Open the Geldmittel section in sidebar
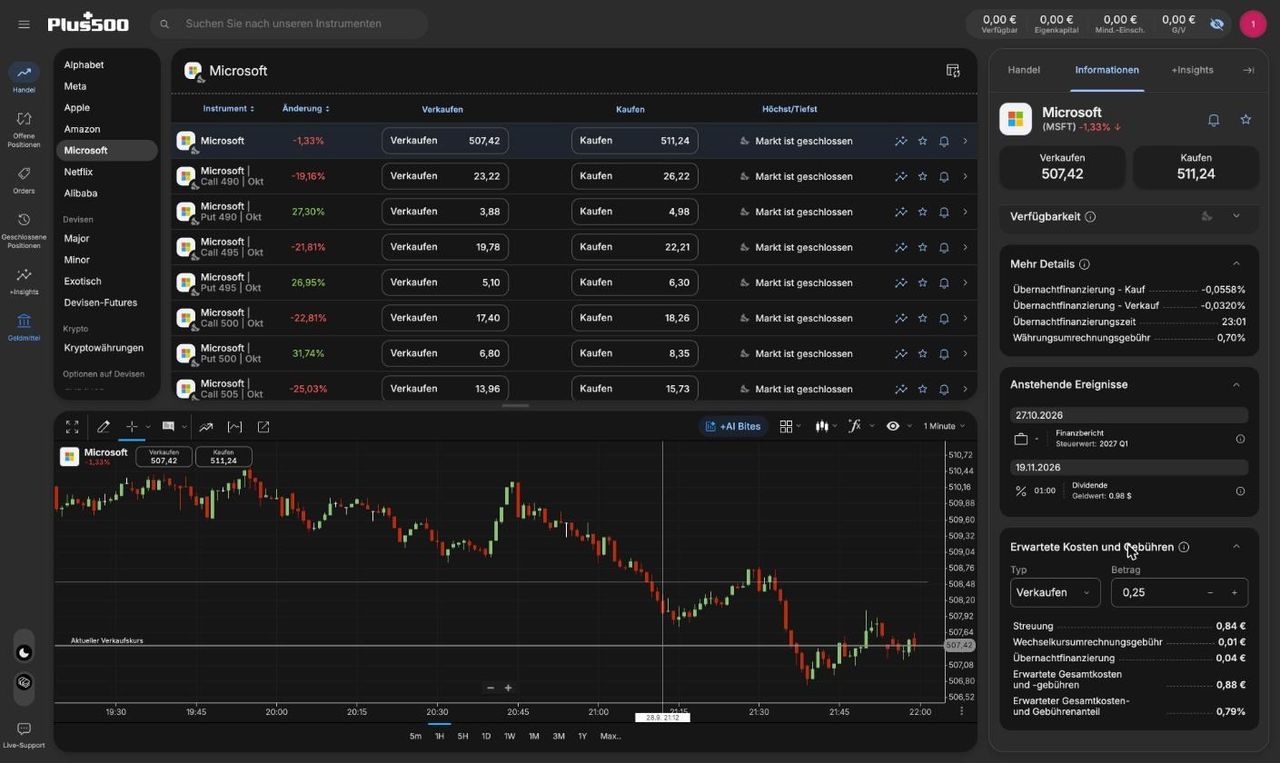Screen dimensions: 1280x763 tap(24, 327)
